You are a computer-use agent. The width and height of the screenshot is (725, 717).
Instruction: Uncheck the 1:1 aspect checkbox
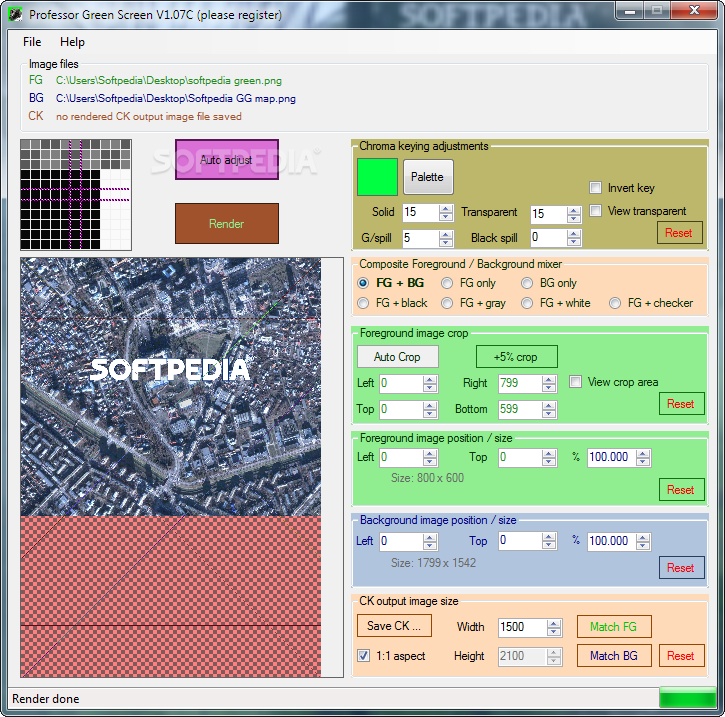pos(363,656)
